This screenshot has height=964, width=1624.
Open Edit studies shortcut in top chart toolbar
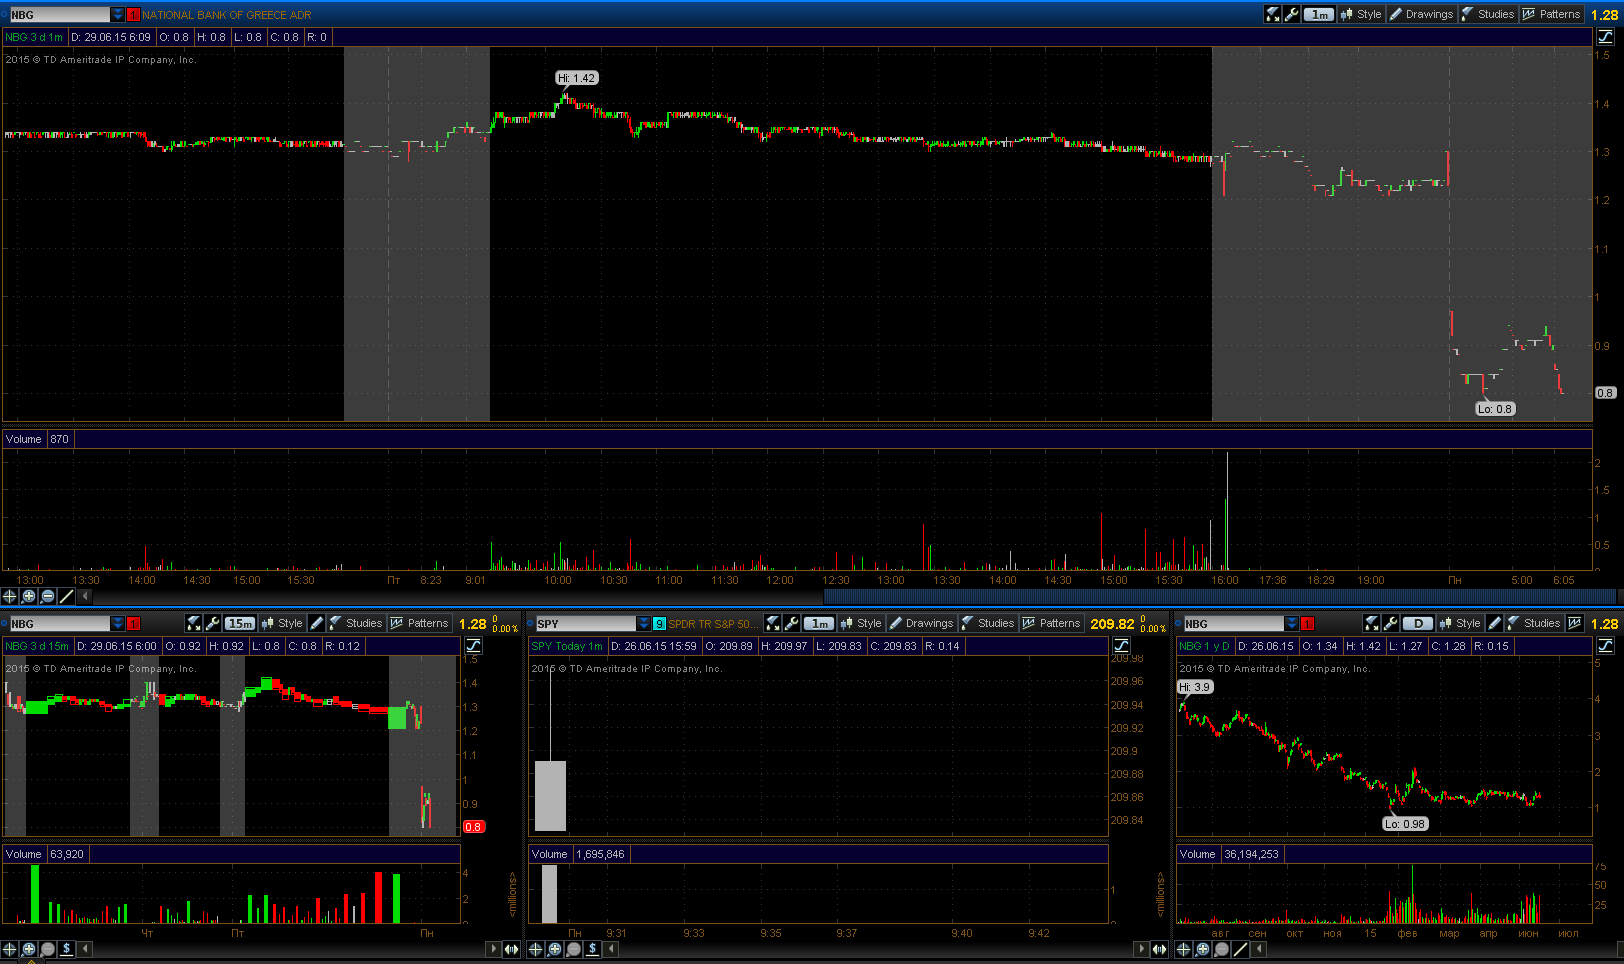tap(1273, 14)
